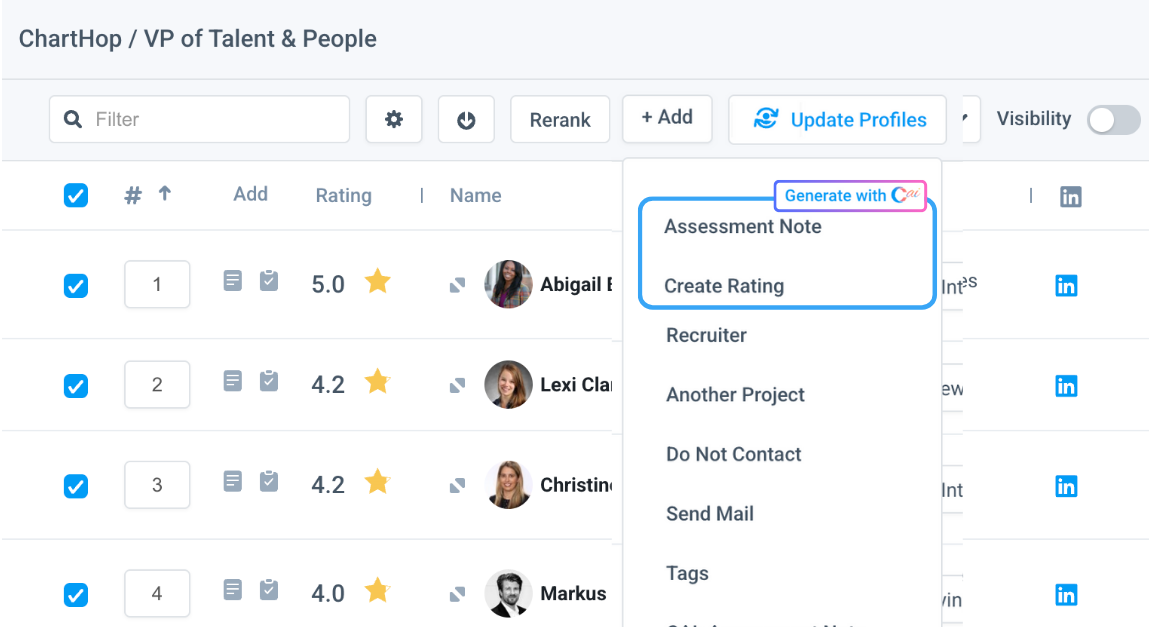This screenshot has height=627, width=1149.
Task: Click the Generate with AI badge
Action: [x=851, y=196]
